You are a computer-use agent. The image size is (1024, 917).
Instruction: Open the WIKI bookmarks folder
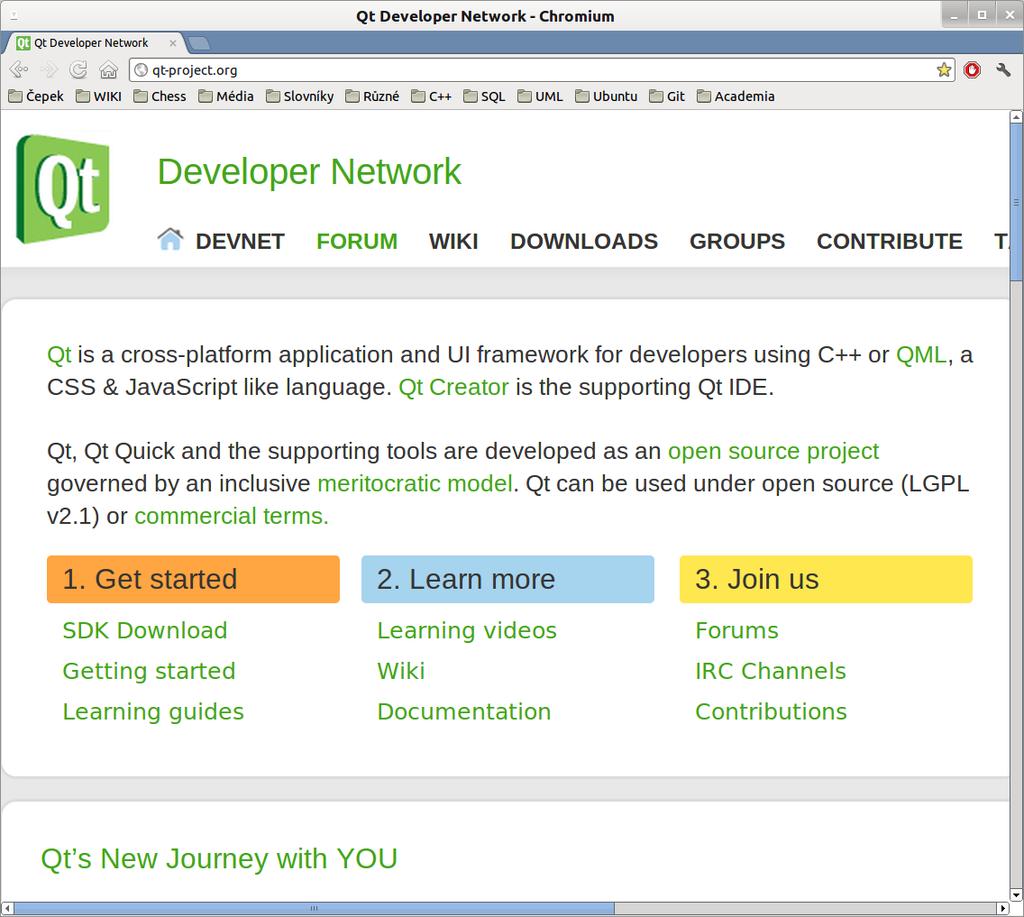99,96
